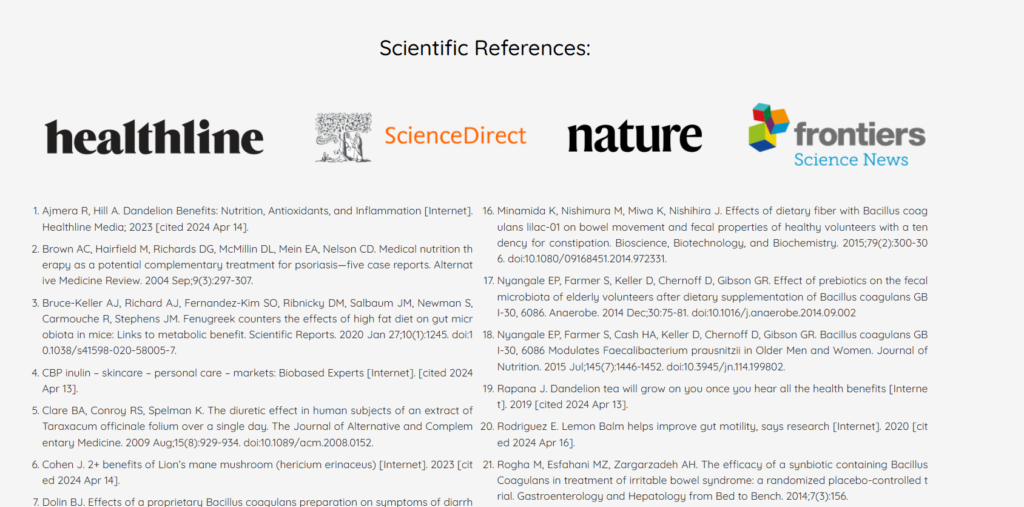Click reference 17 on prebiotics fecal microbiota
This screenshot has height=507, width=1024.
coord(705,297)
